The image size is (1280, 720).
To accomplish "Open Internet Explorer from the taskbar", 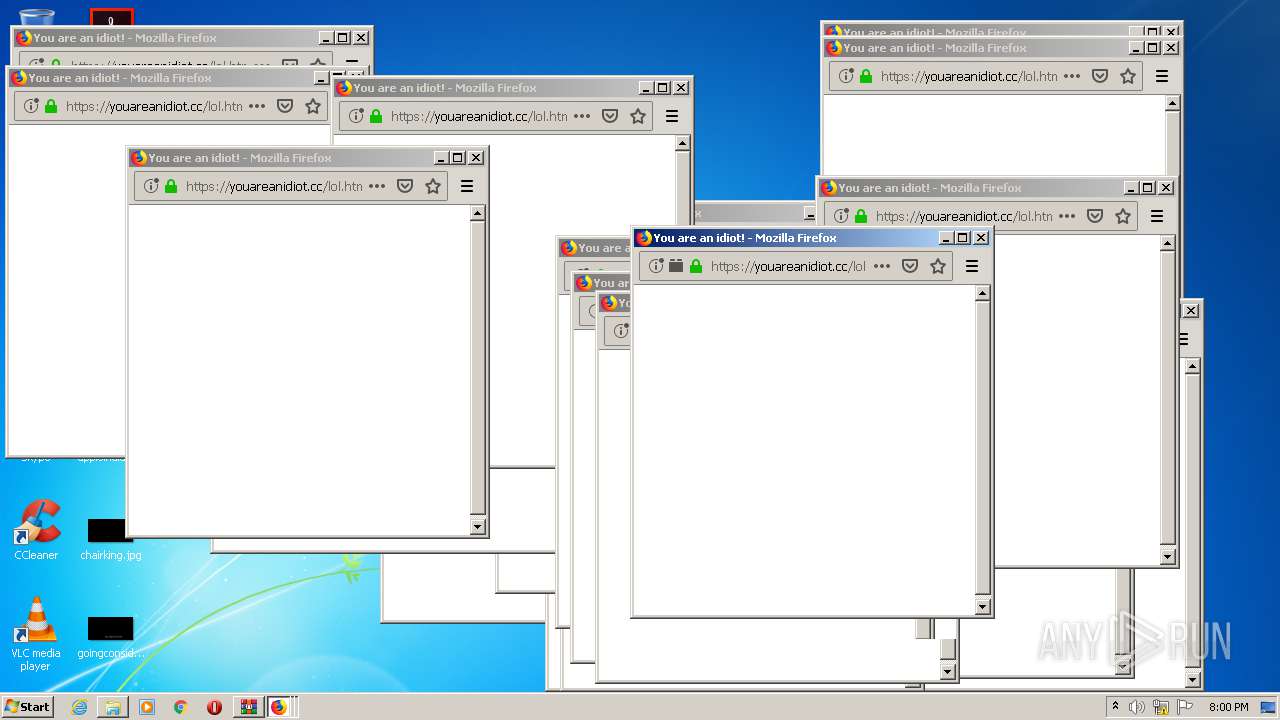I will tap(79, 707).
